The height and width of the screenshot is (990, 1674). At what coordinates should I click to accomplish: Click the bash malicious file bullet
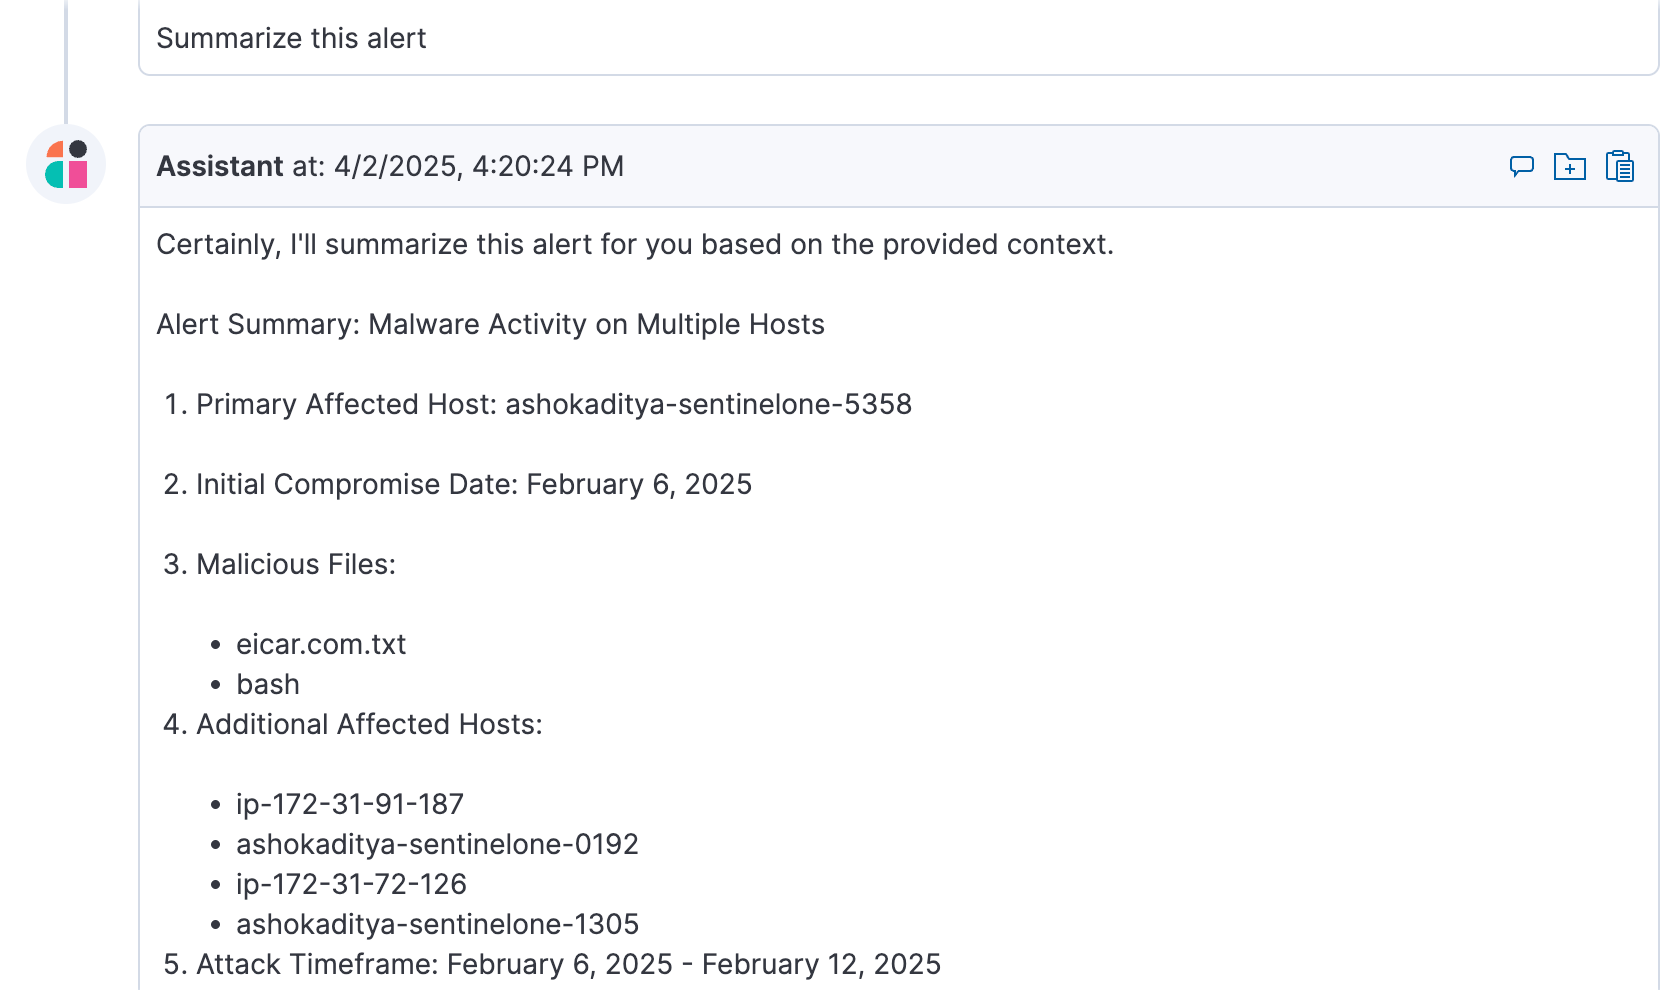click(x=268, y=684)
